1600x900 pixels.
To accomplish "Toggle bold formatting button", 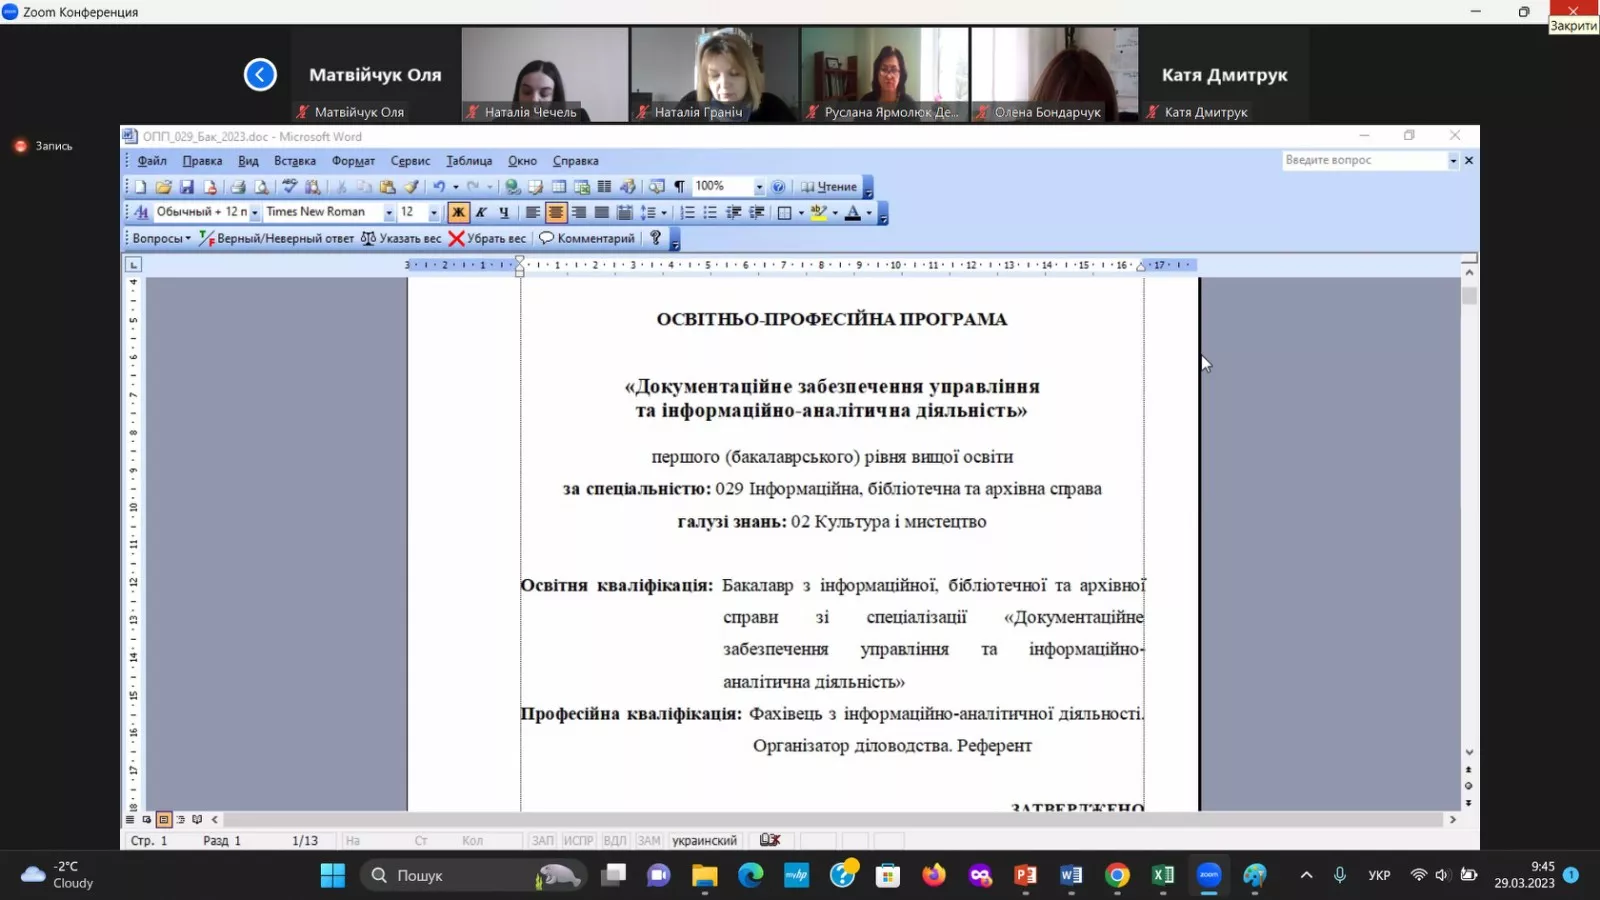I will click(x=458, y=213).
